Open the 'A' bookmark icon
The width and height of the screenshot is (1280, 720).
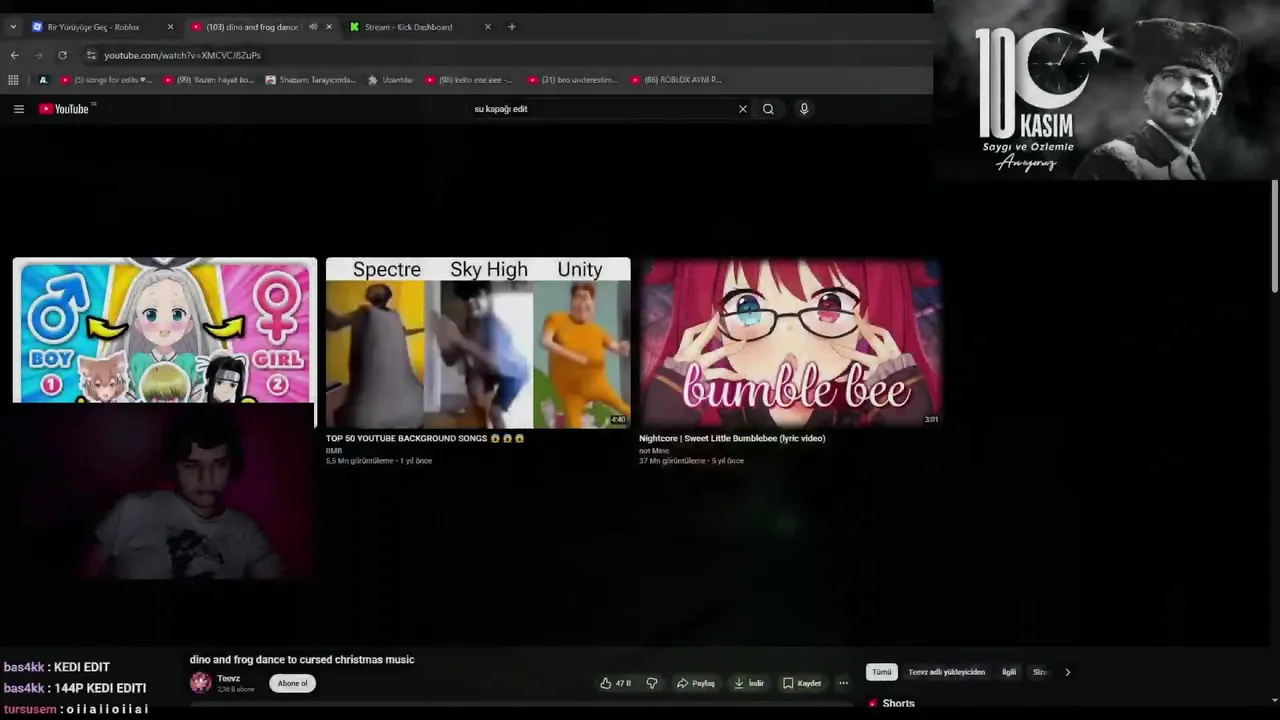pyautogui.click(x=43, y=80)
